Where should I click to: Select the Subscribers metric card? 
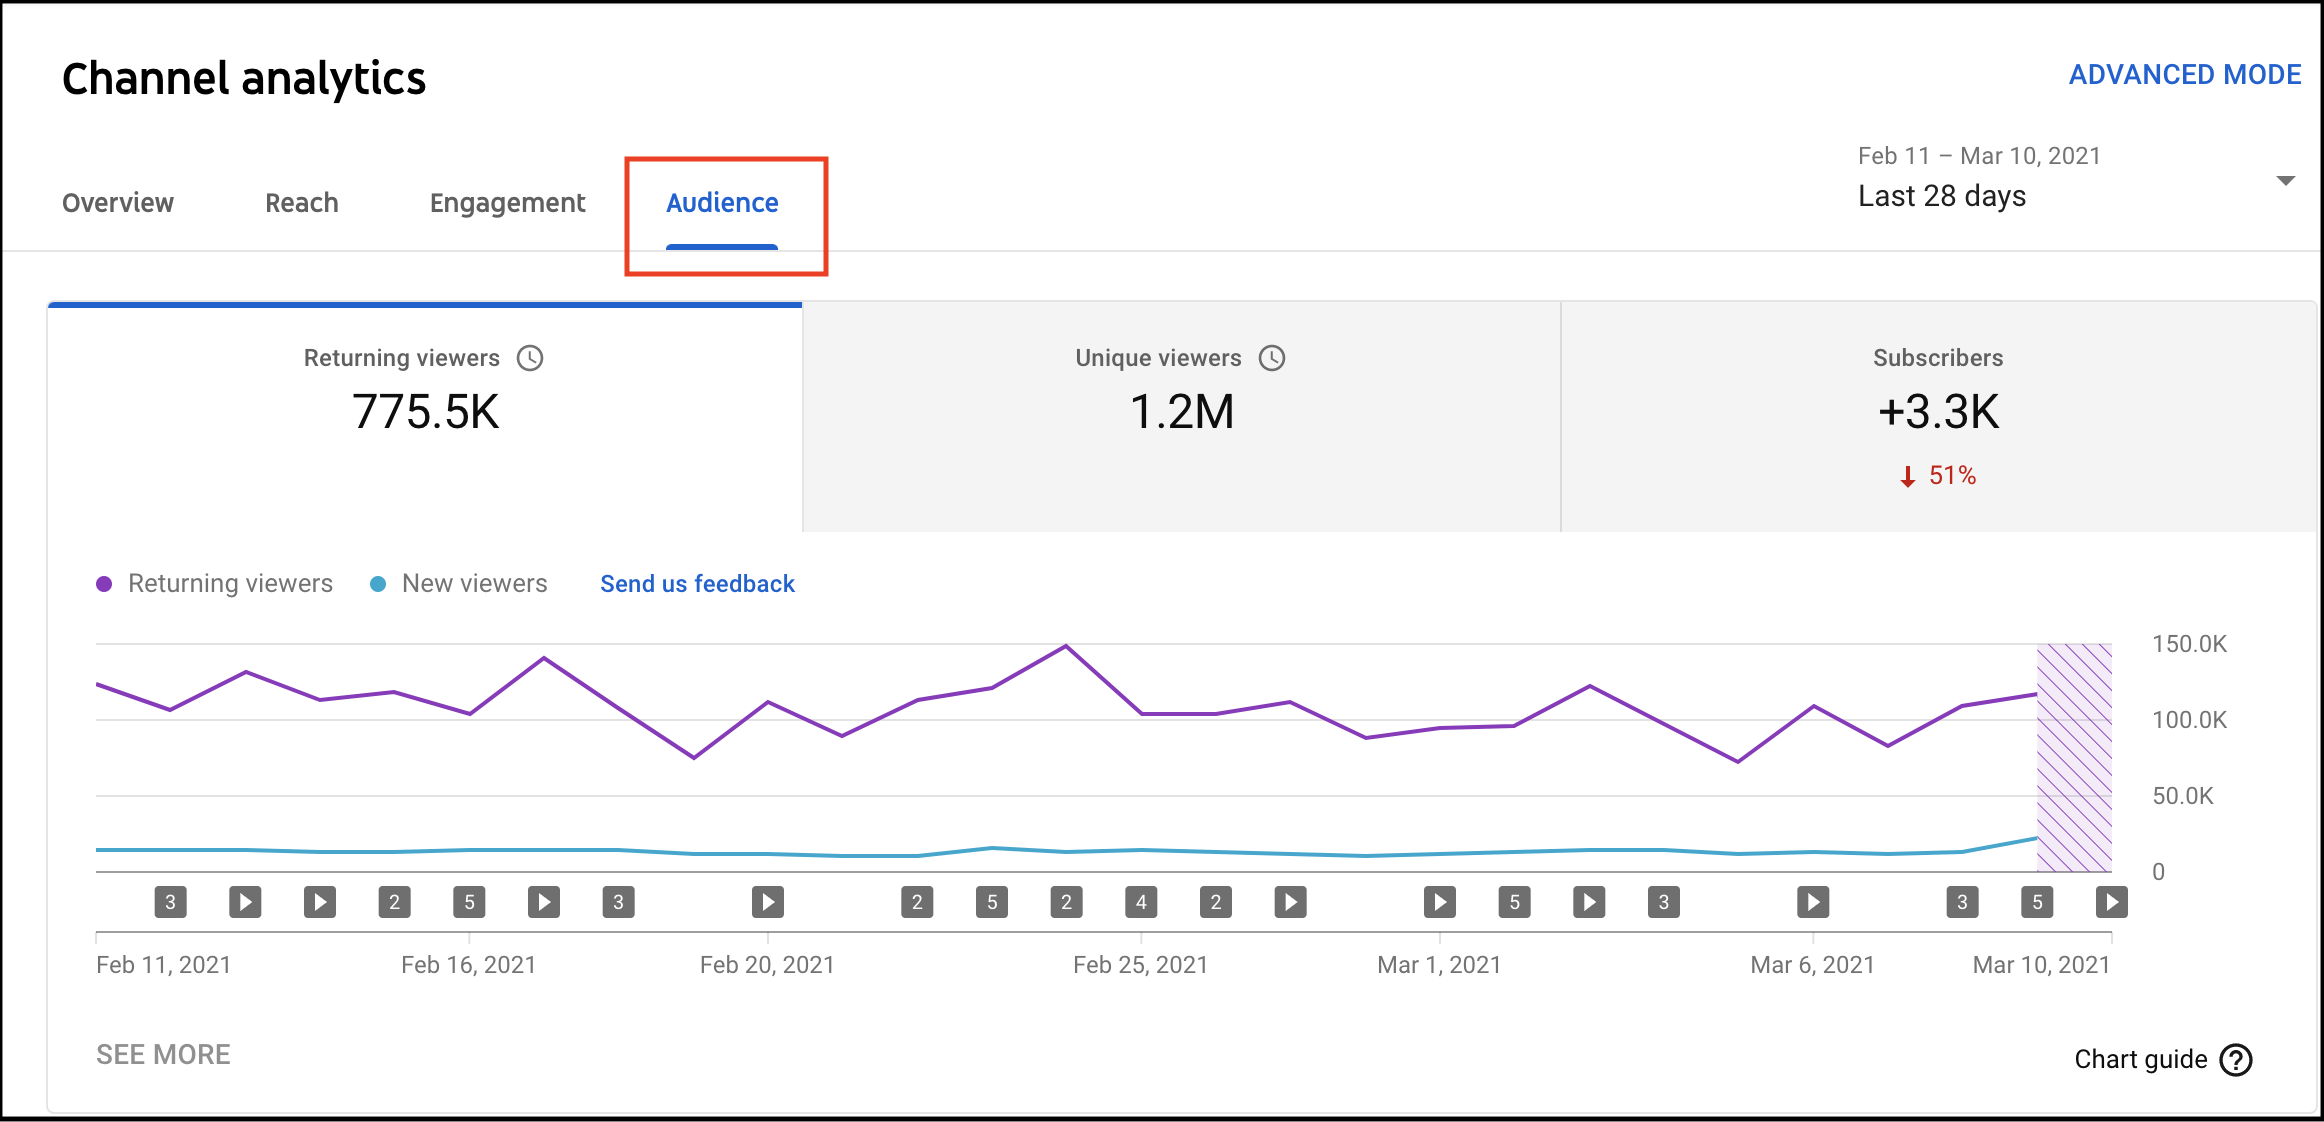coord(1937,416)
